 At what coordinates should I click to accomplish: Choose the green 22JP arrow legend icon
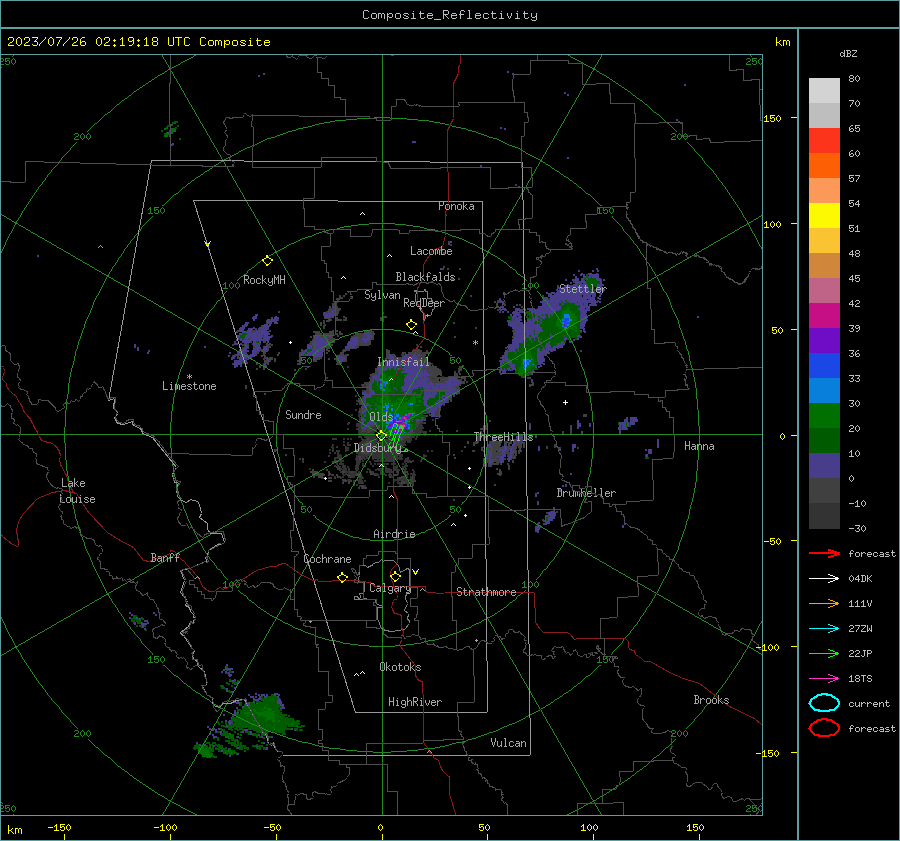click(824, 653)
